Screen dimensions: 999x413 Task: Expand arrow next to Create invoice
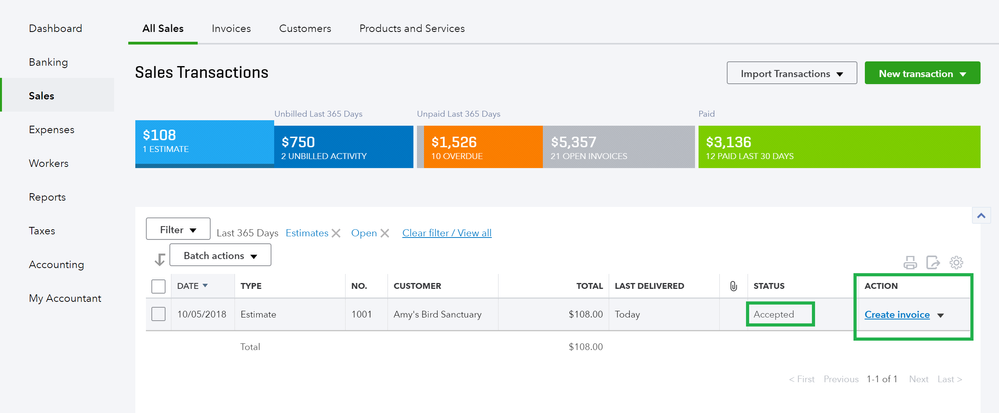point(940,315)
